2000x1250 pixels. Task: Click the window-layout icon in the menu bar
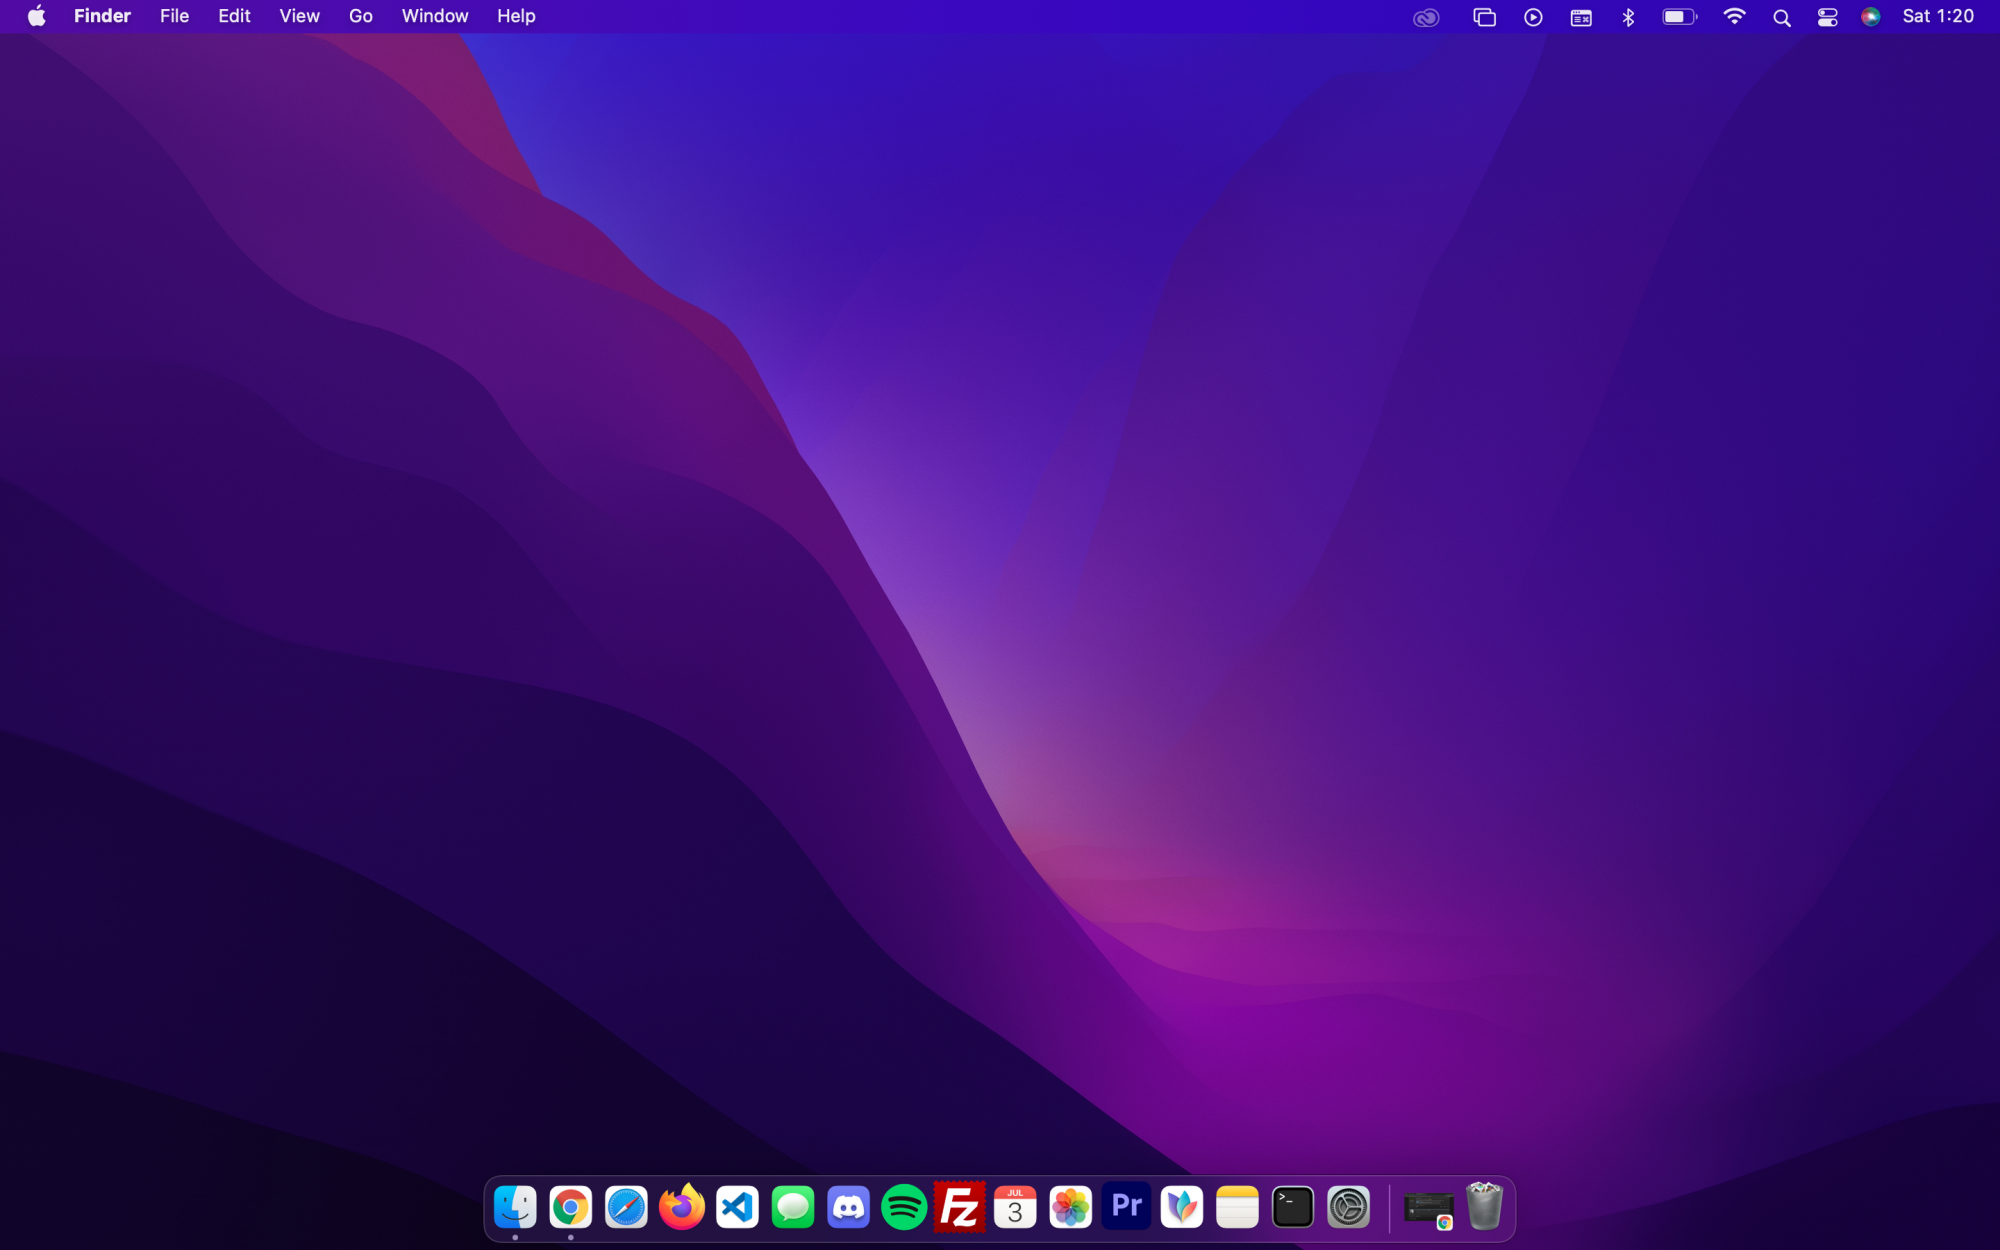tap(1581, 17)
